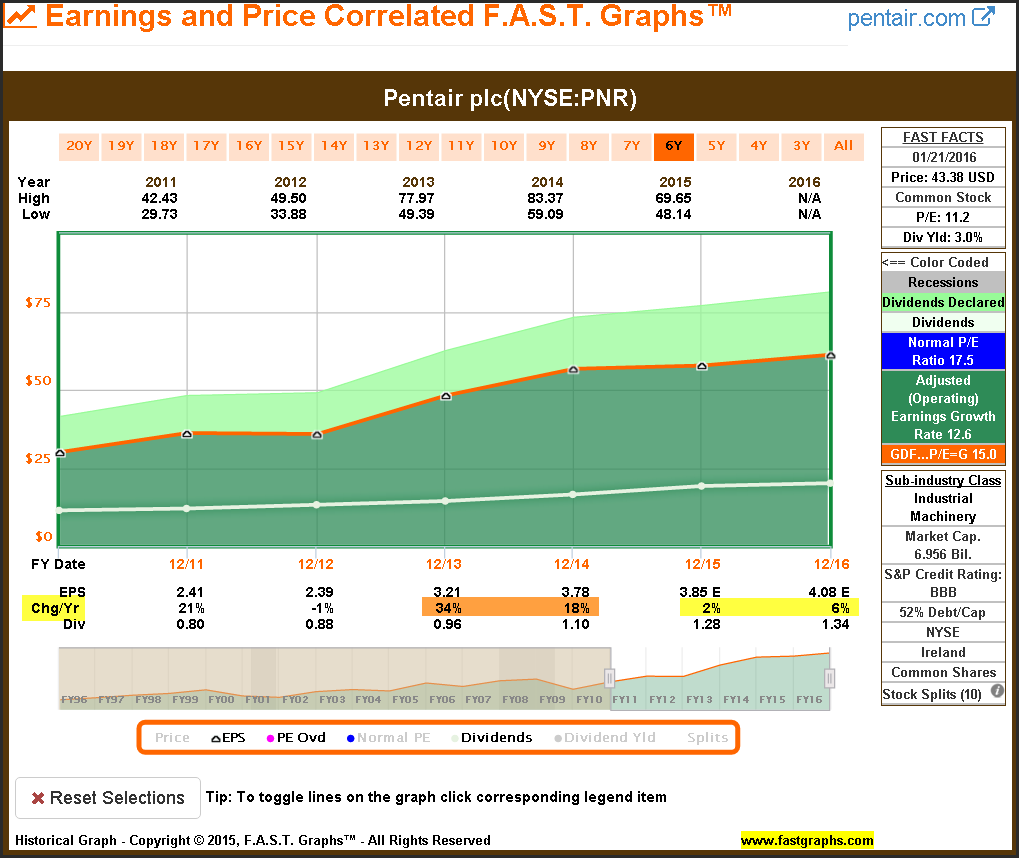
Task: Click the left handle of the timeline range slider
Action: (x=609, y=679)
